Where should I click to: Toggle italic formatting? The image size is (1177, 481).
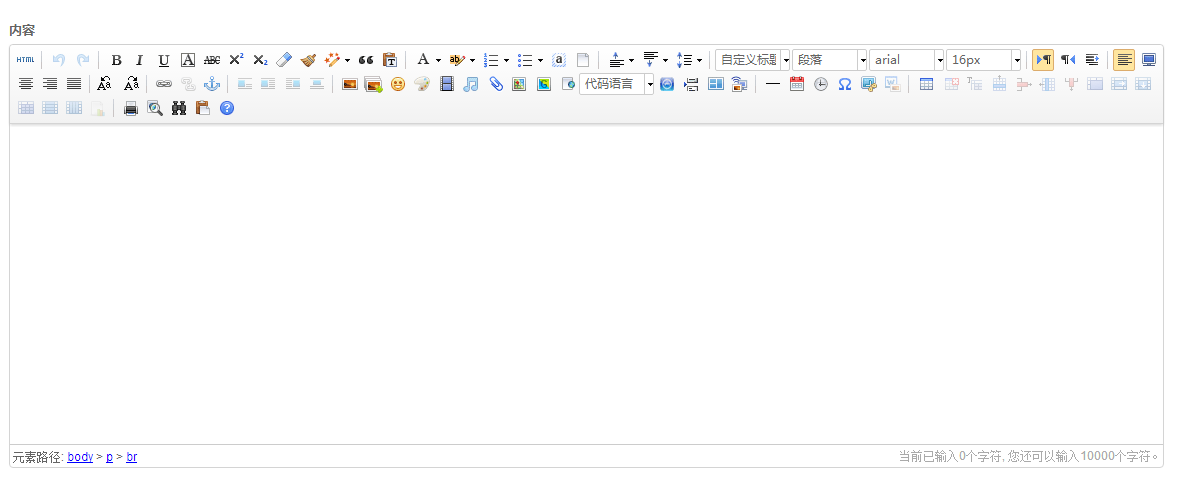tap(140, 60)
